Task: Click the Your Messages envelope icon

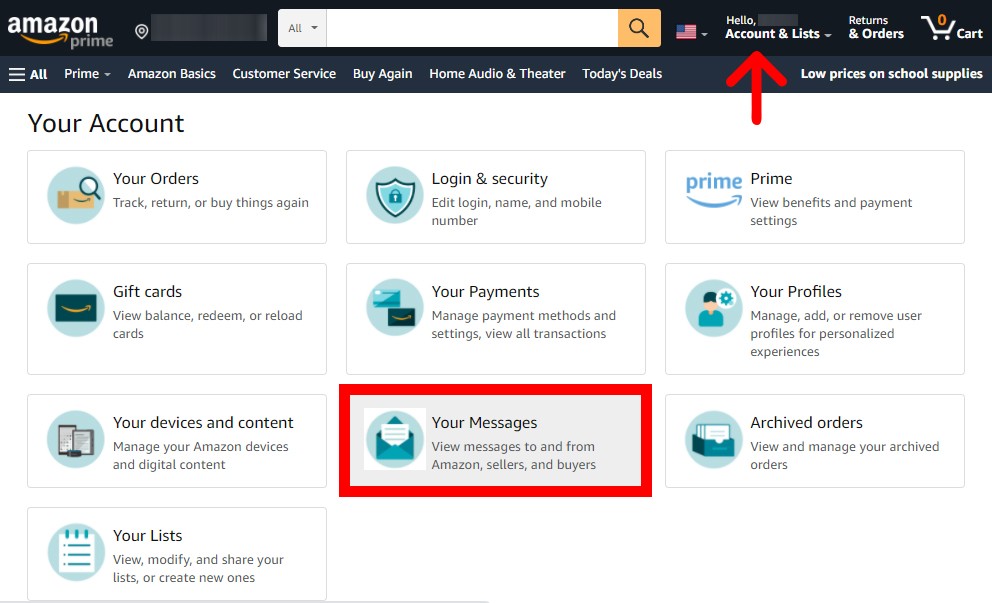Action: [395, 439]
